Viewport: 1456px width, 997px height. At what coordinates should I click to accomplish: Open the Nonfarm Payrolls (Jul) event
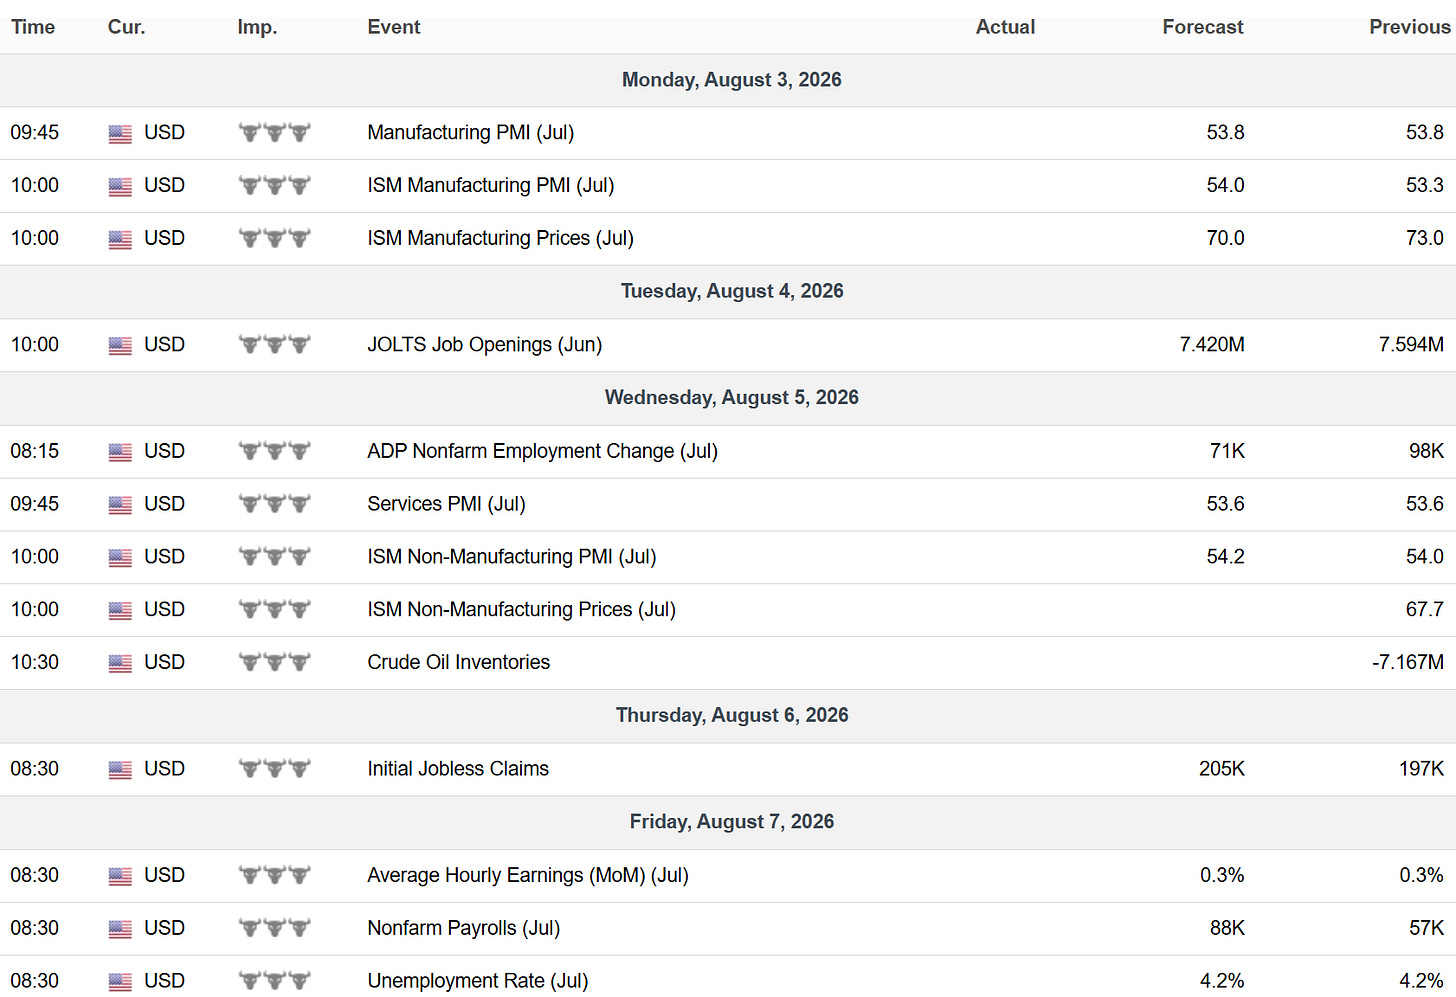[x=463, y=928]
